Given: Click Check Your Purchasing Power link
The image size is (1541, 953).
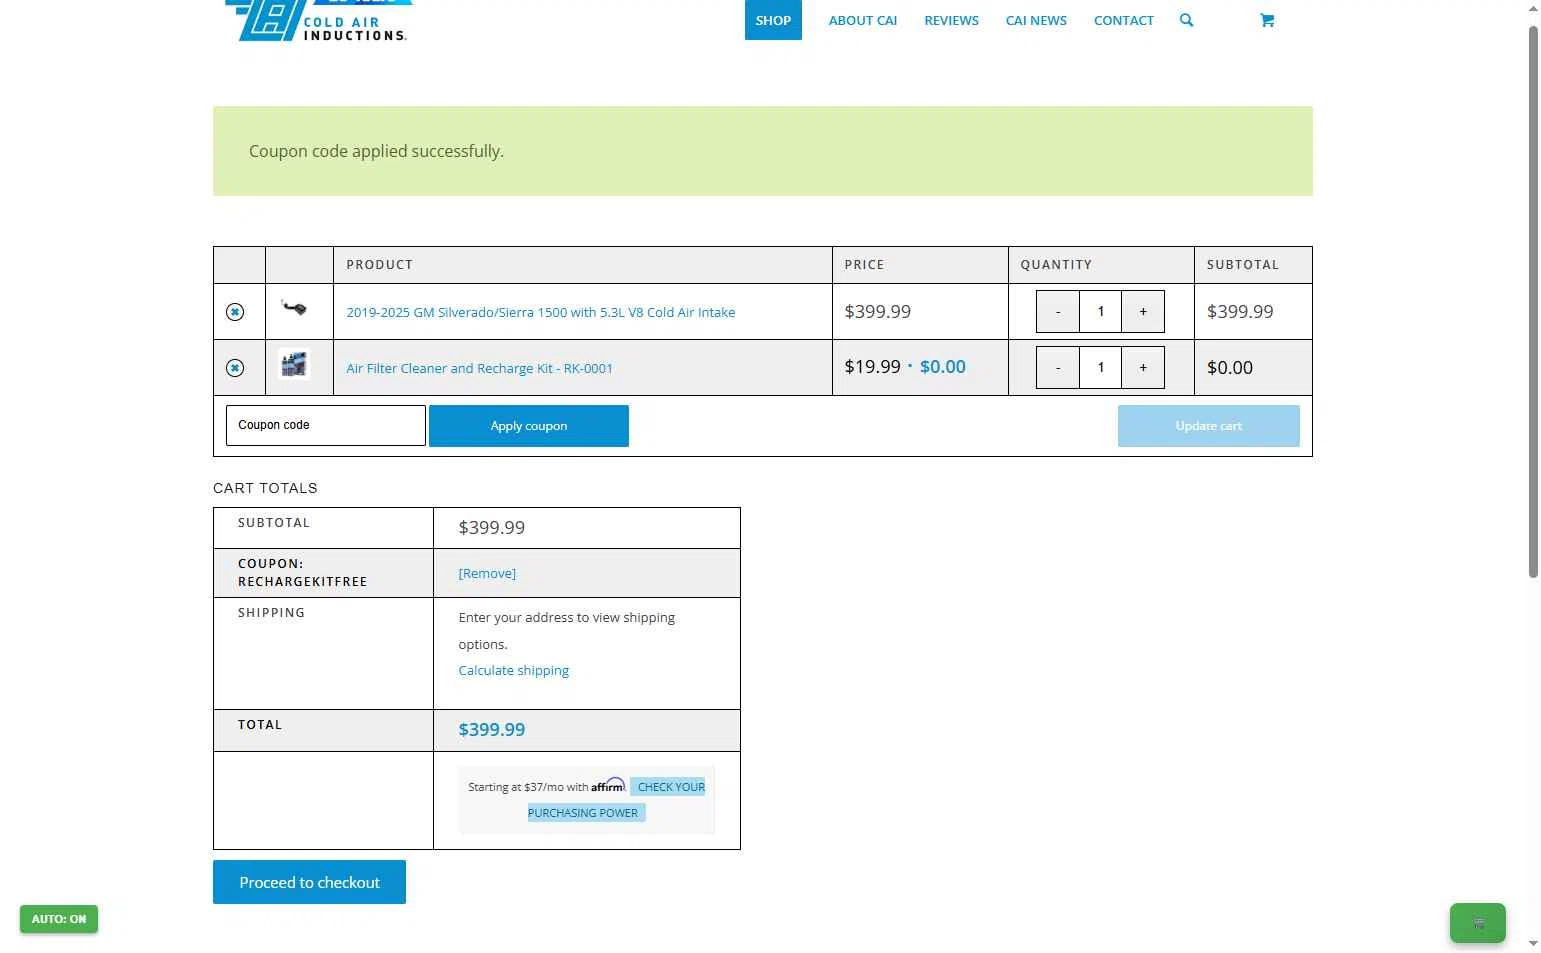Looking at the screenshot, I should tap(617, 800).
